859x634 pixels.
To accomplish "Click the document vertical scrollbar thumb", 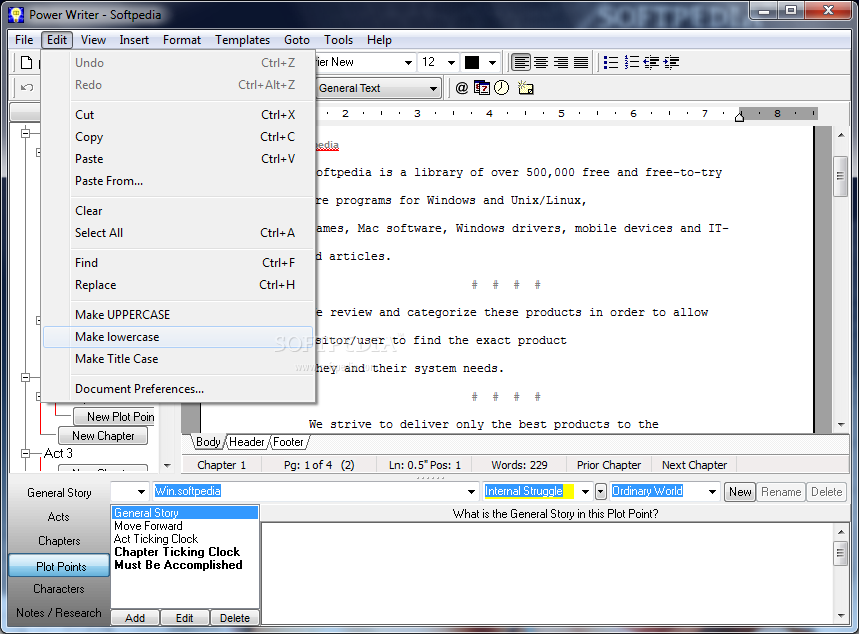I will point(840,176).
